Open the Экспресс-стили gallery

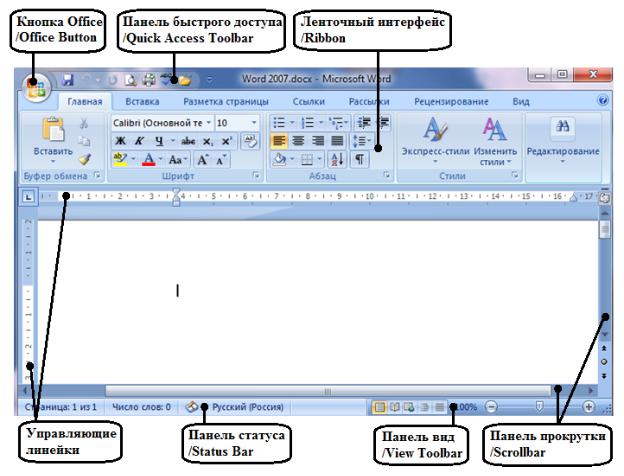click(435, 140)
